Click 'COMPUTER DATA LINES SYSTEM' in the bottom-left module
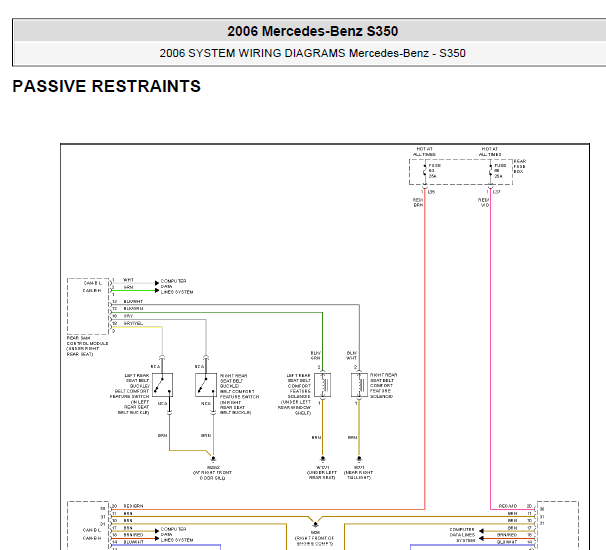 [x=177, y=535]
